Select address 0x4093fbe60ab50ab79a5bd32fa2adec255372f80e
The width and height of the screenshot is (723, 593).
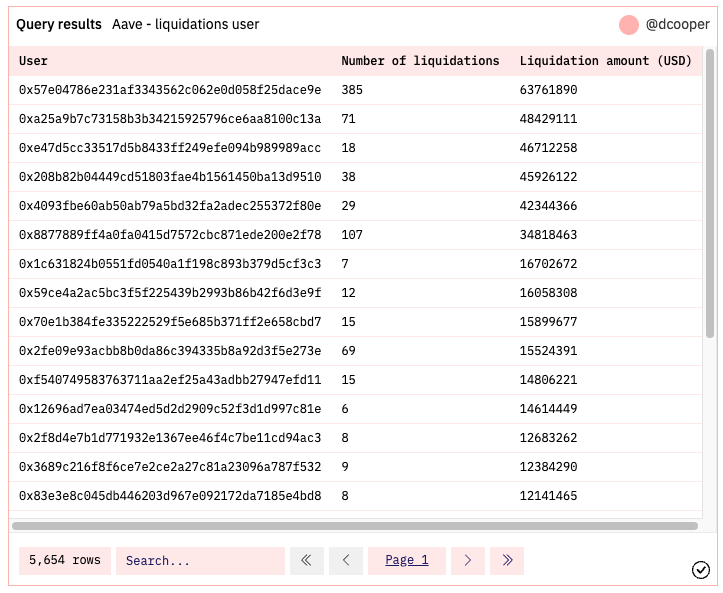170,206
